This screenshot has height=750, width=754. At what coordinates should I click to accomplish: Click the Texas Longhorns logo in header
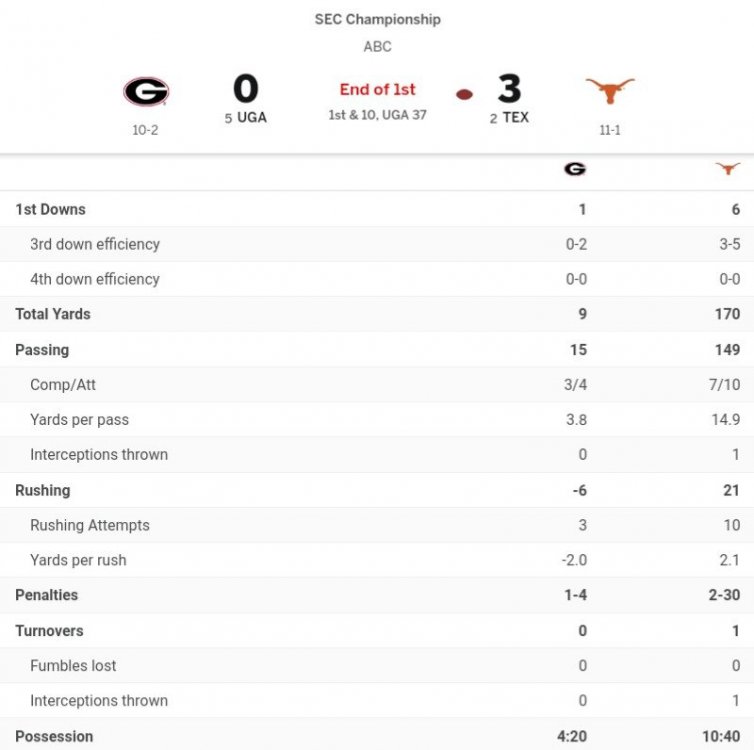point(609,91)
